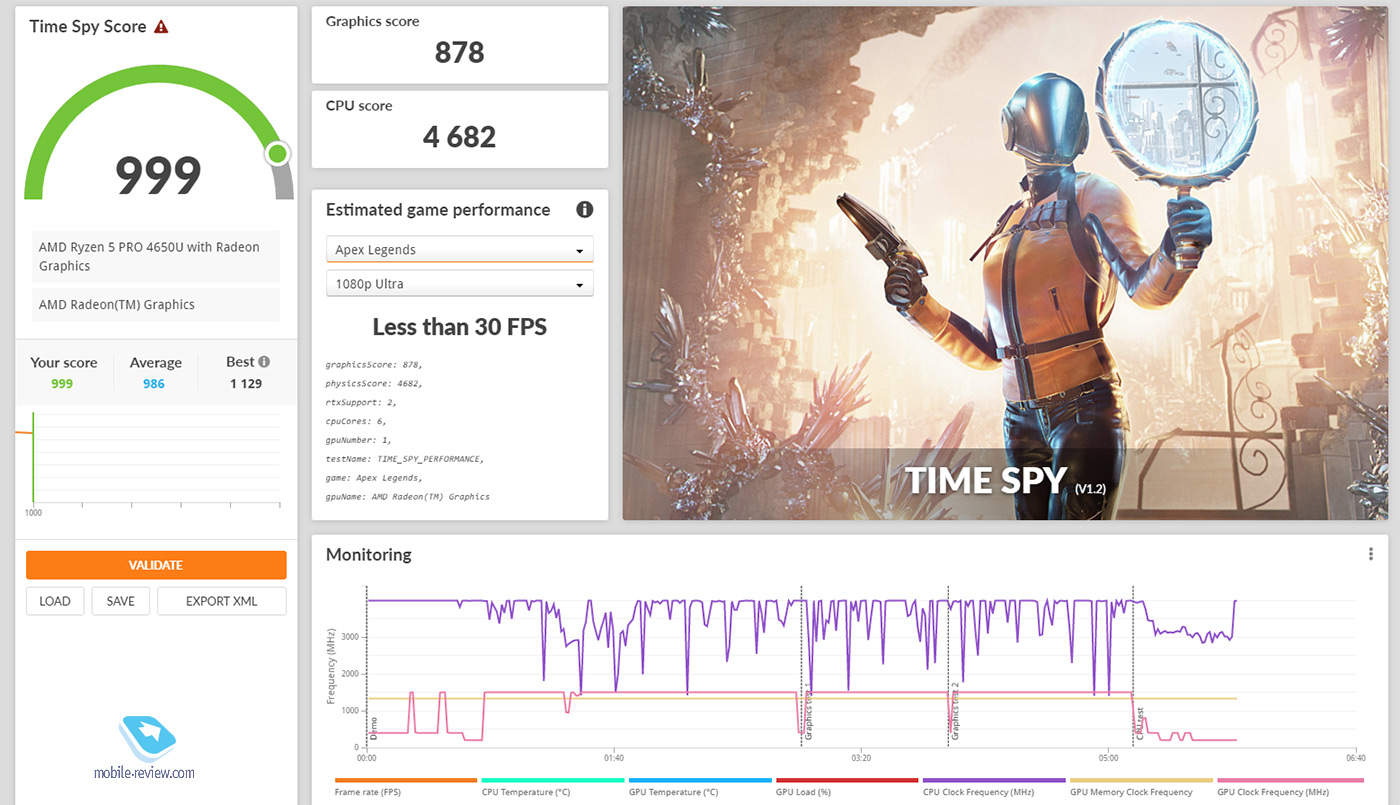Expand the 1080p Ultra resolution dropdown
Screen dimensions: 1400x805
coord(460,284)
